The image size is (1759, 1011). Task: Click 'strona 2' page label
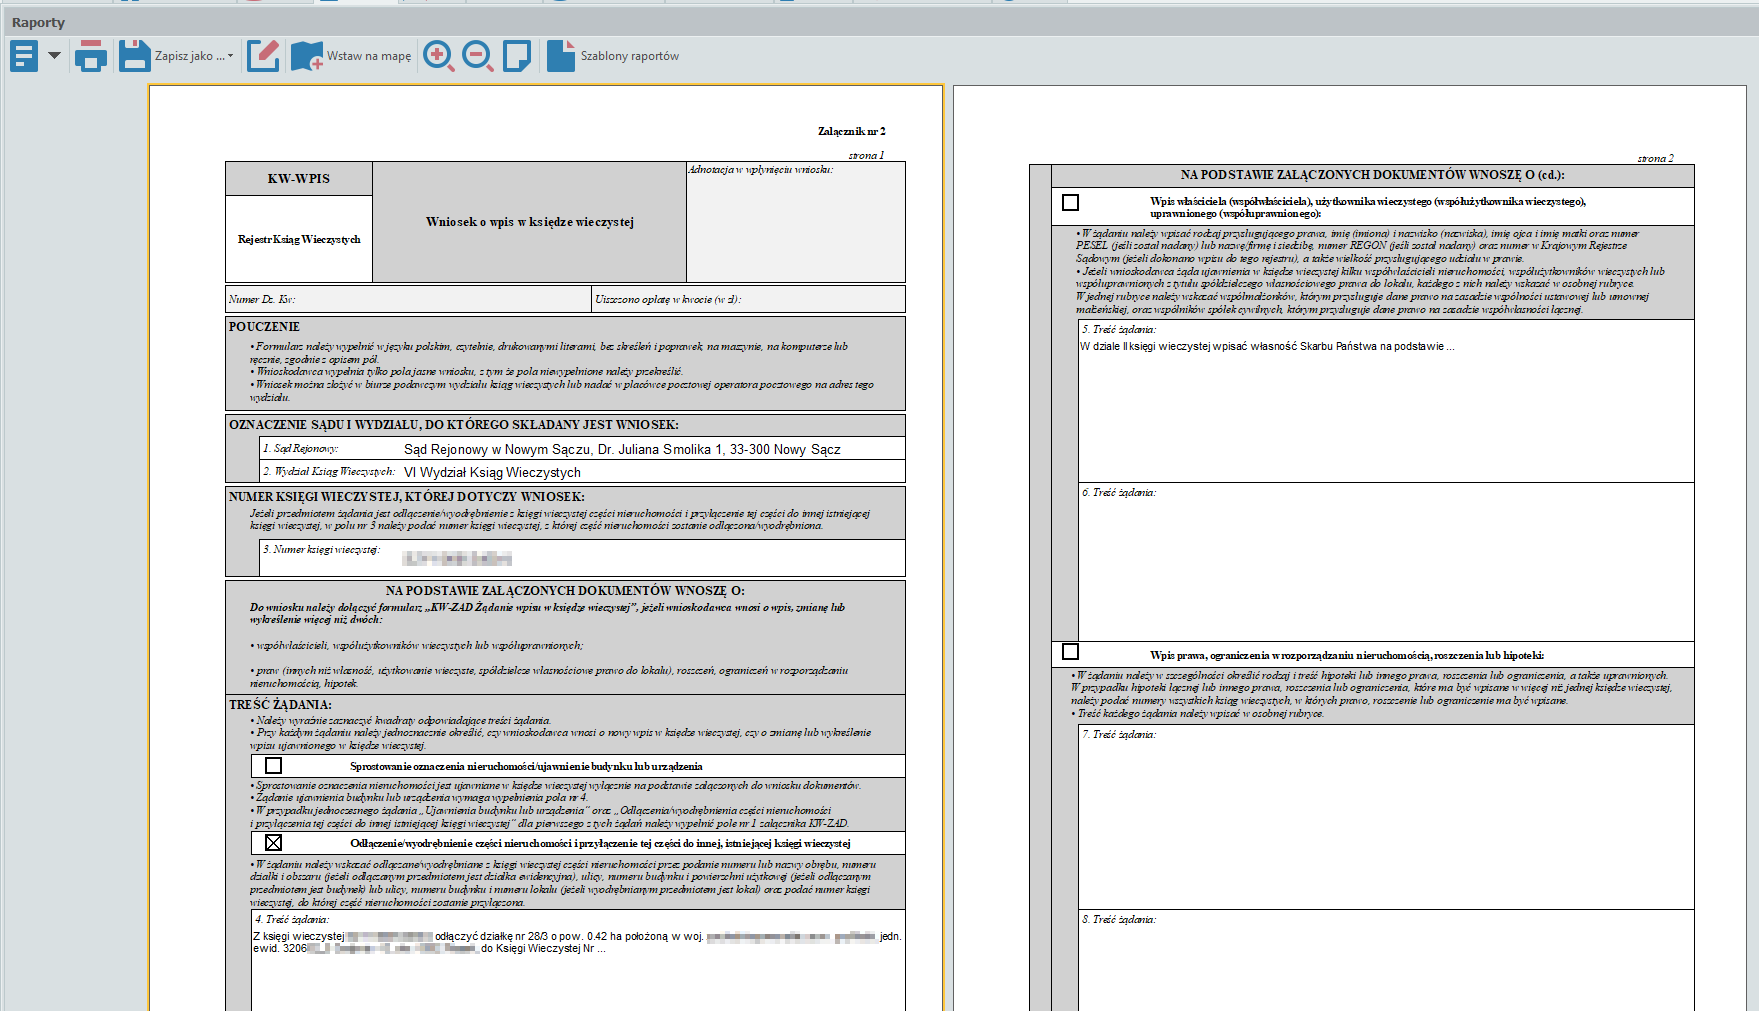(1655, 158)
